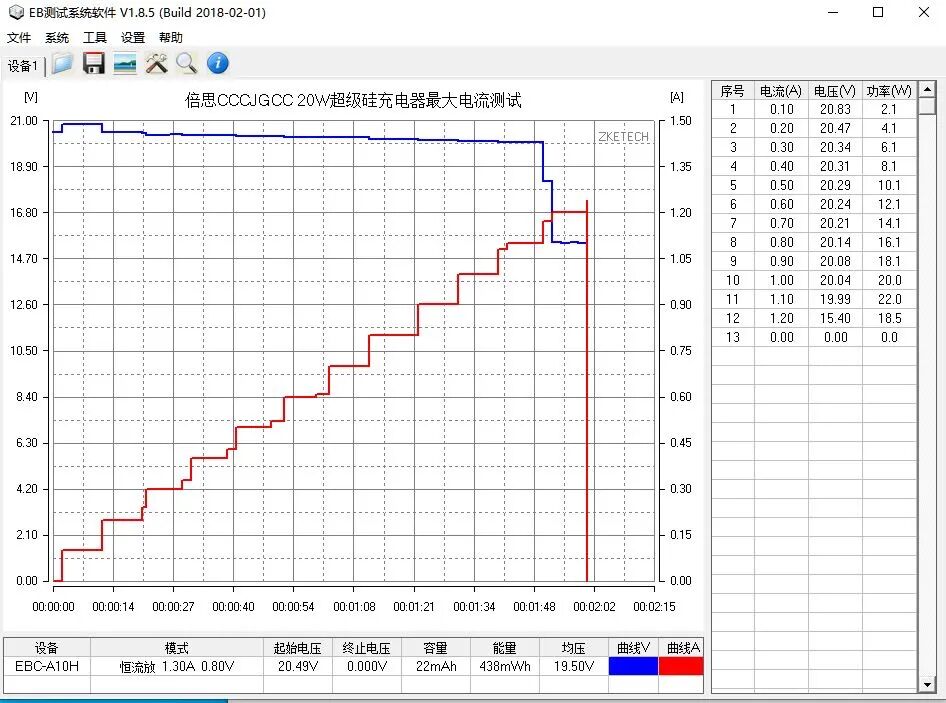The width and height of the screenshot is (946, 703).
Task: Click the EB software title bar icon
Action: tap(16, 12)
